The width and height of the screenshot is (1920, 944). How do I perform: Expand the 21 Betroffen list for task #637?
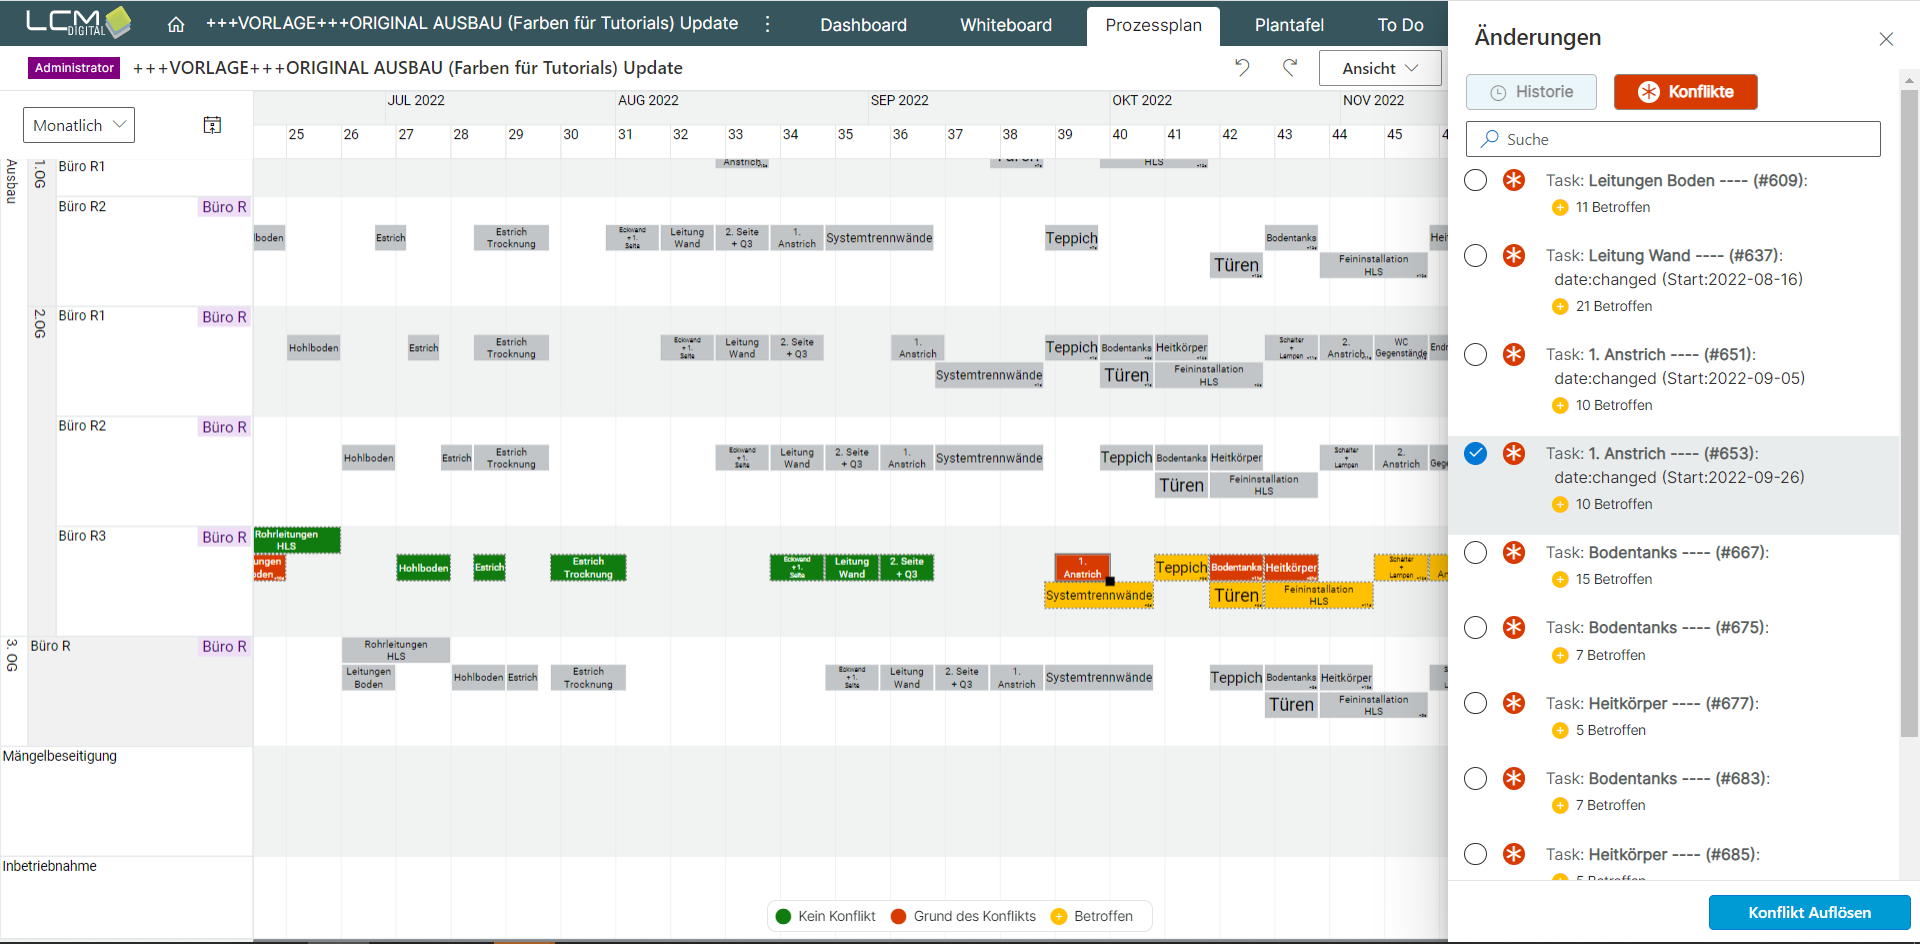[x=1613, y=306]
